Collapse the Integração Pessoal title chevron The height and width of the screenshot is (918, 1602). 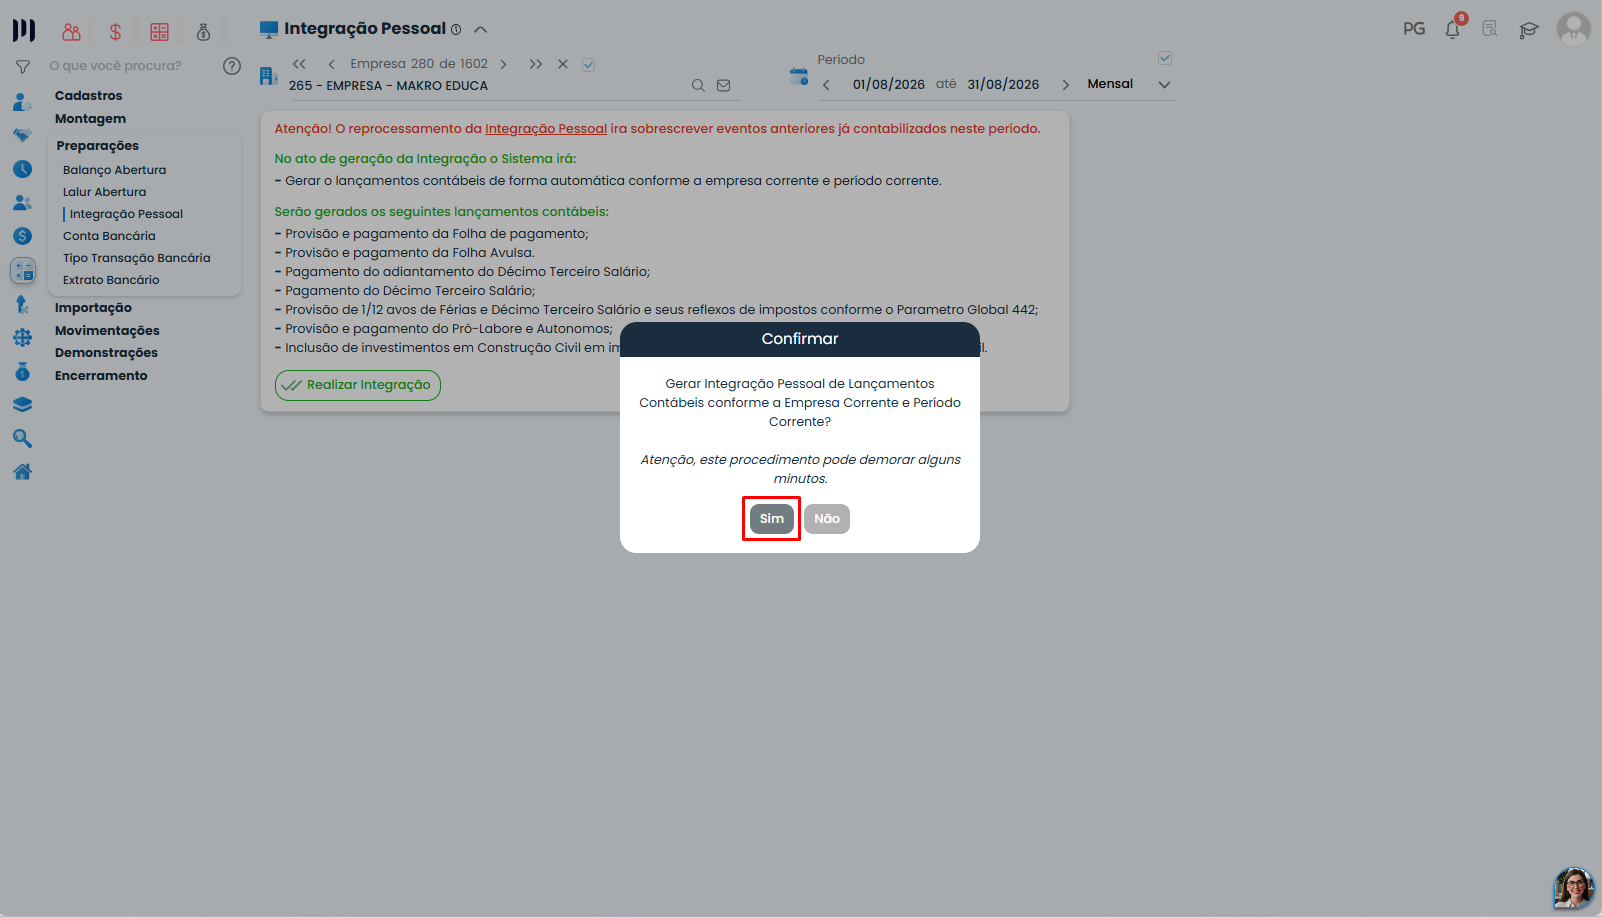pos(480,30)
